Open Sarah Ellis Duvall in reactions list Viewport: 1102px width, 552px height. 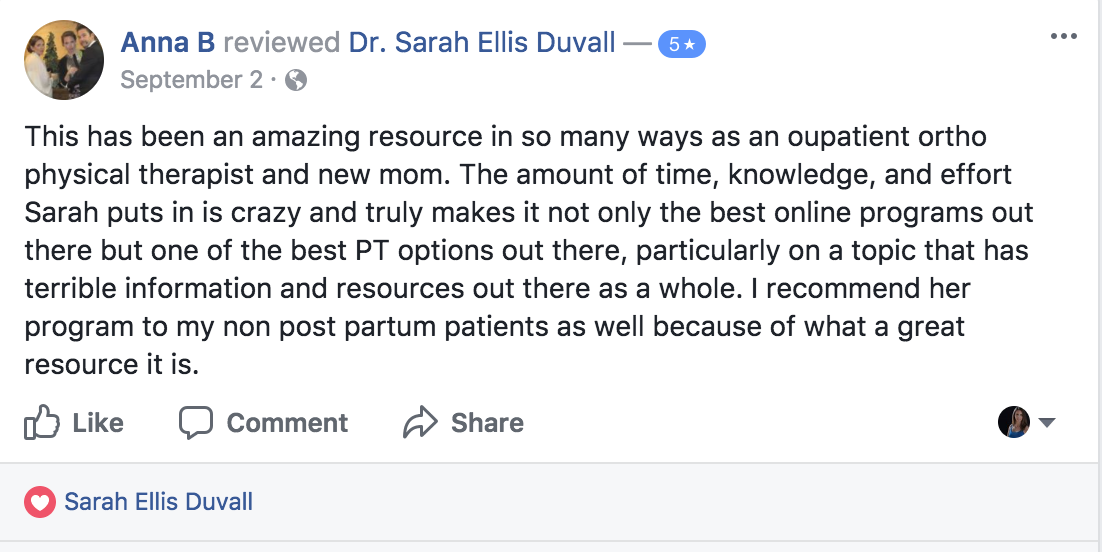tap(158, 502)
